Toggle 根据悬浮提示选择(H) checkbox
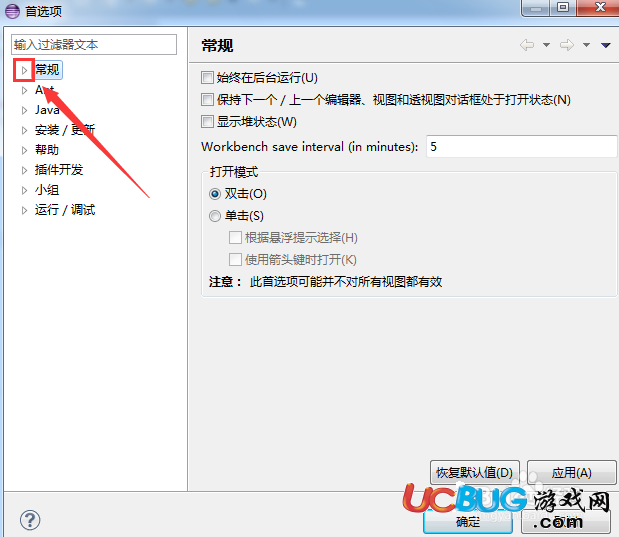 click(235, 238)
